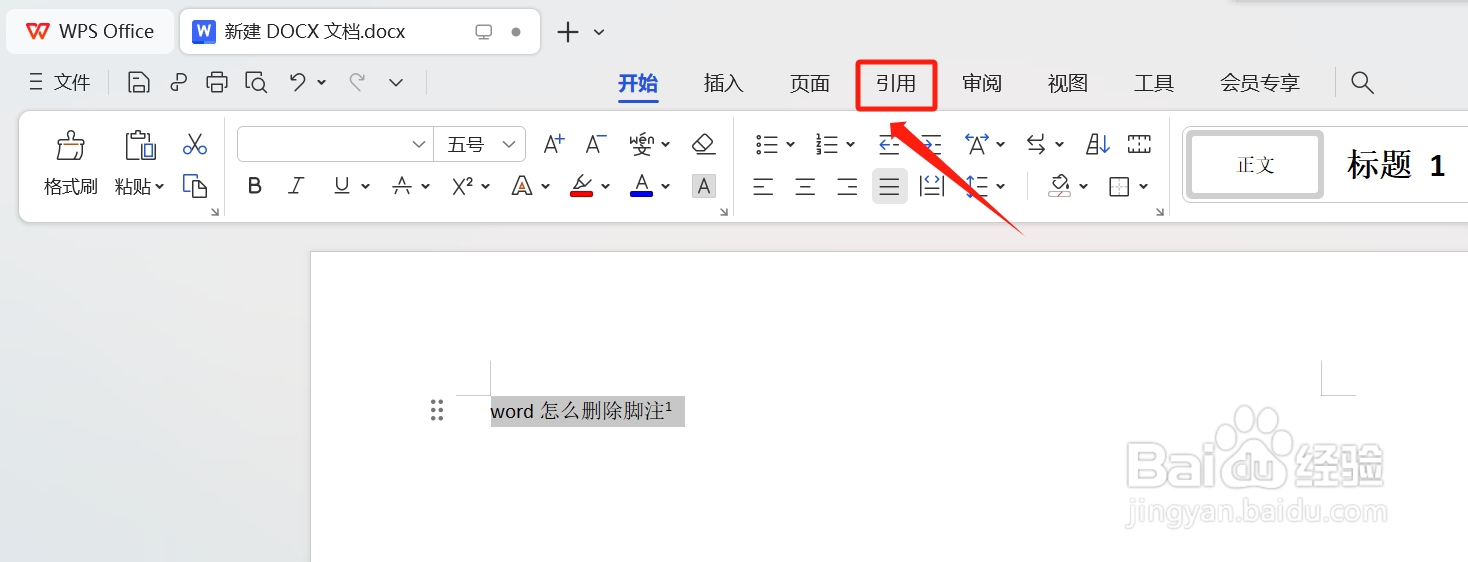Viewport: 1468px width, 562px height.
Task: Click the text effects outlined A icon
Action: click(522, 186)
